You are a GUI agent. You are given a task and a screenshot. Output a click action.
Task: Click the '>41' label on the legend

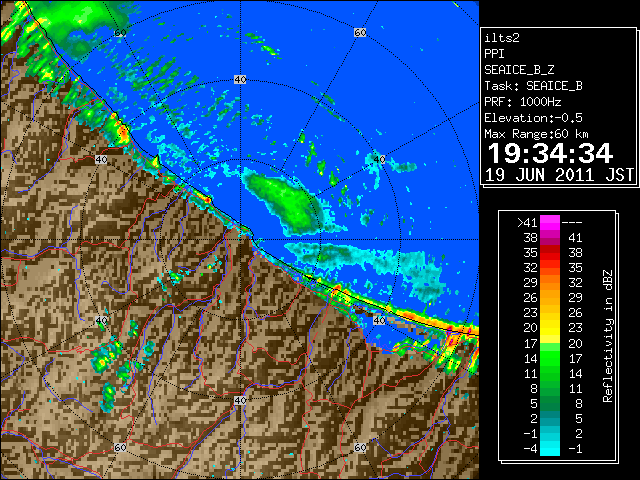pos(527,223)
